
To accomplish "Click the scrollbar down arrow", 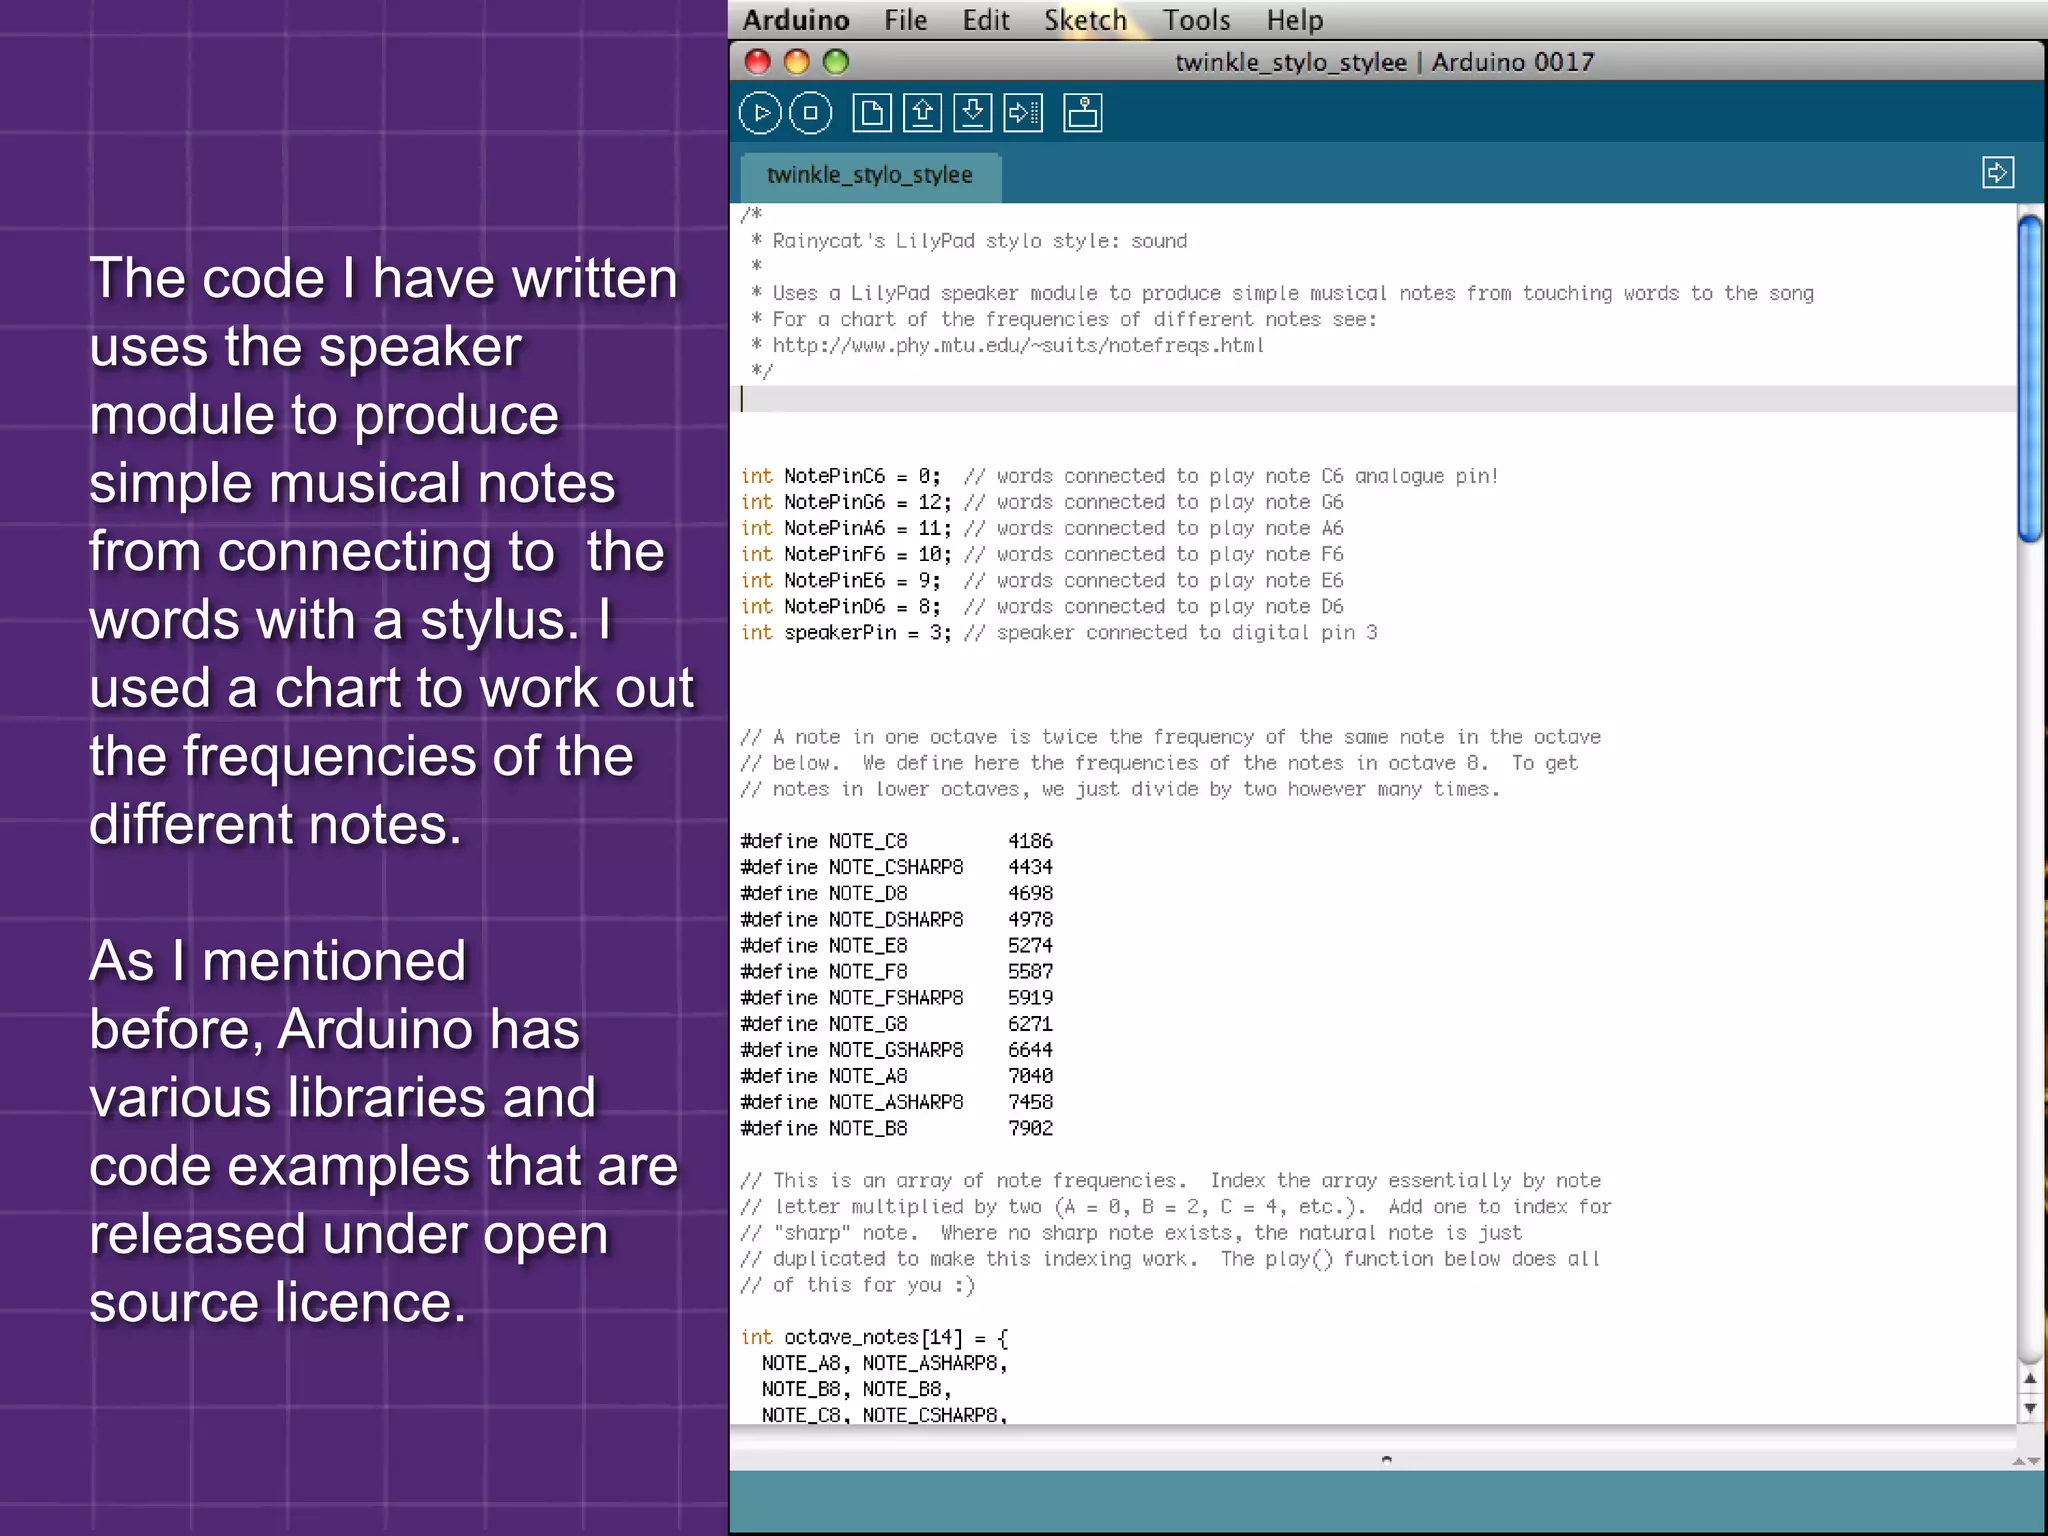I will coord(2030,1408).
